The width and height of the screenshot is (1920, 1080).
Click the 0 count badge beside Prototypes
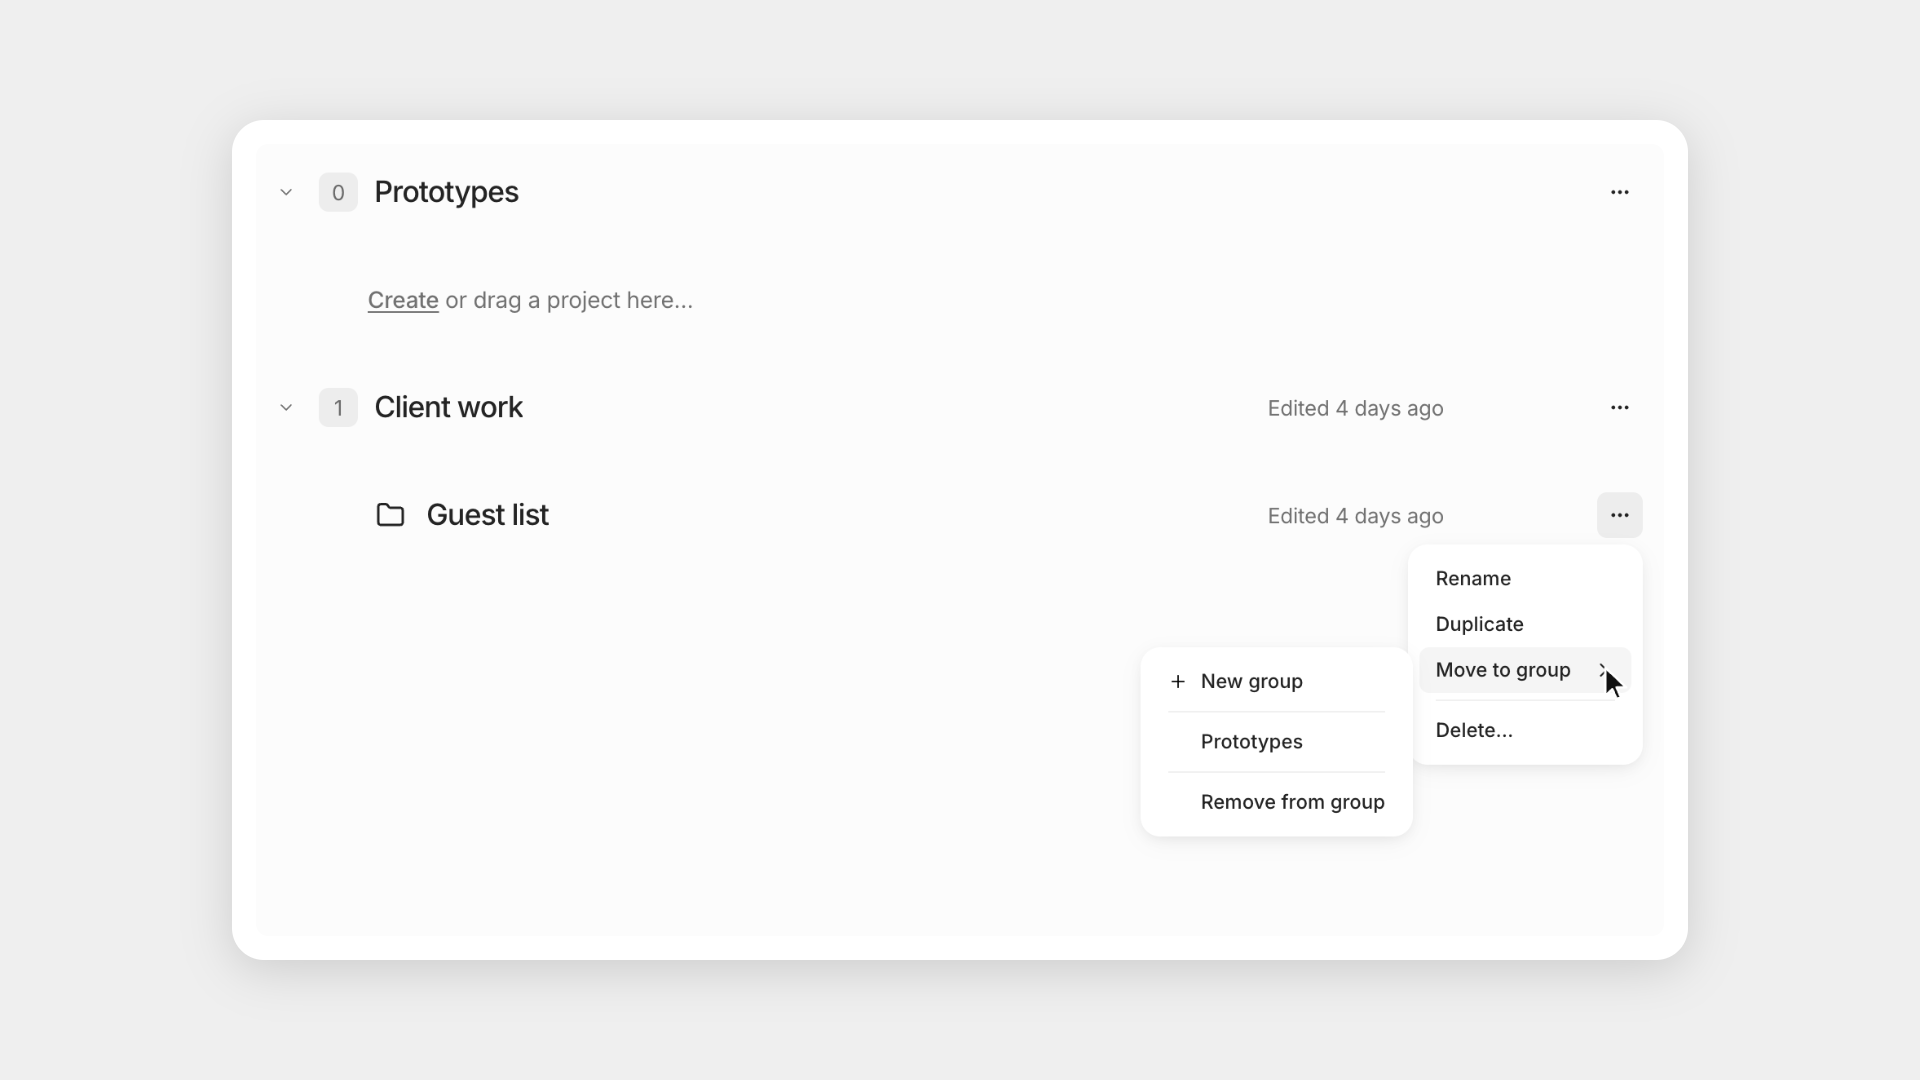point(338,192)
